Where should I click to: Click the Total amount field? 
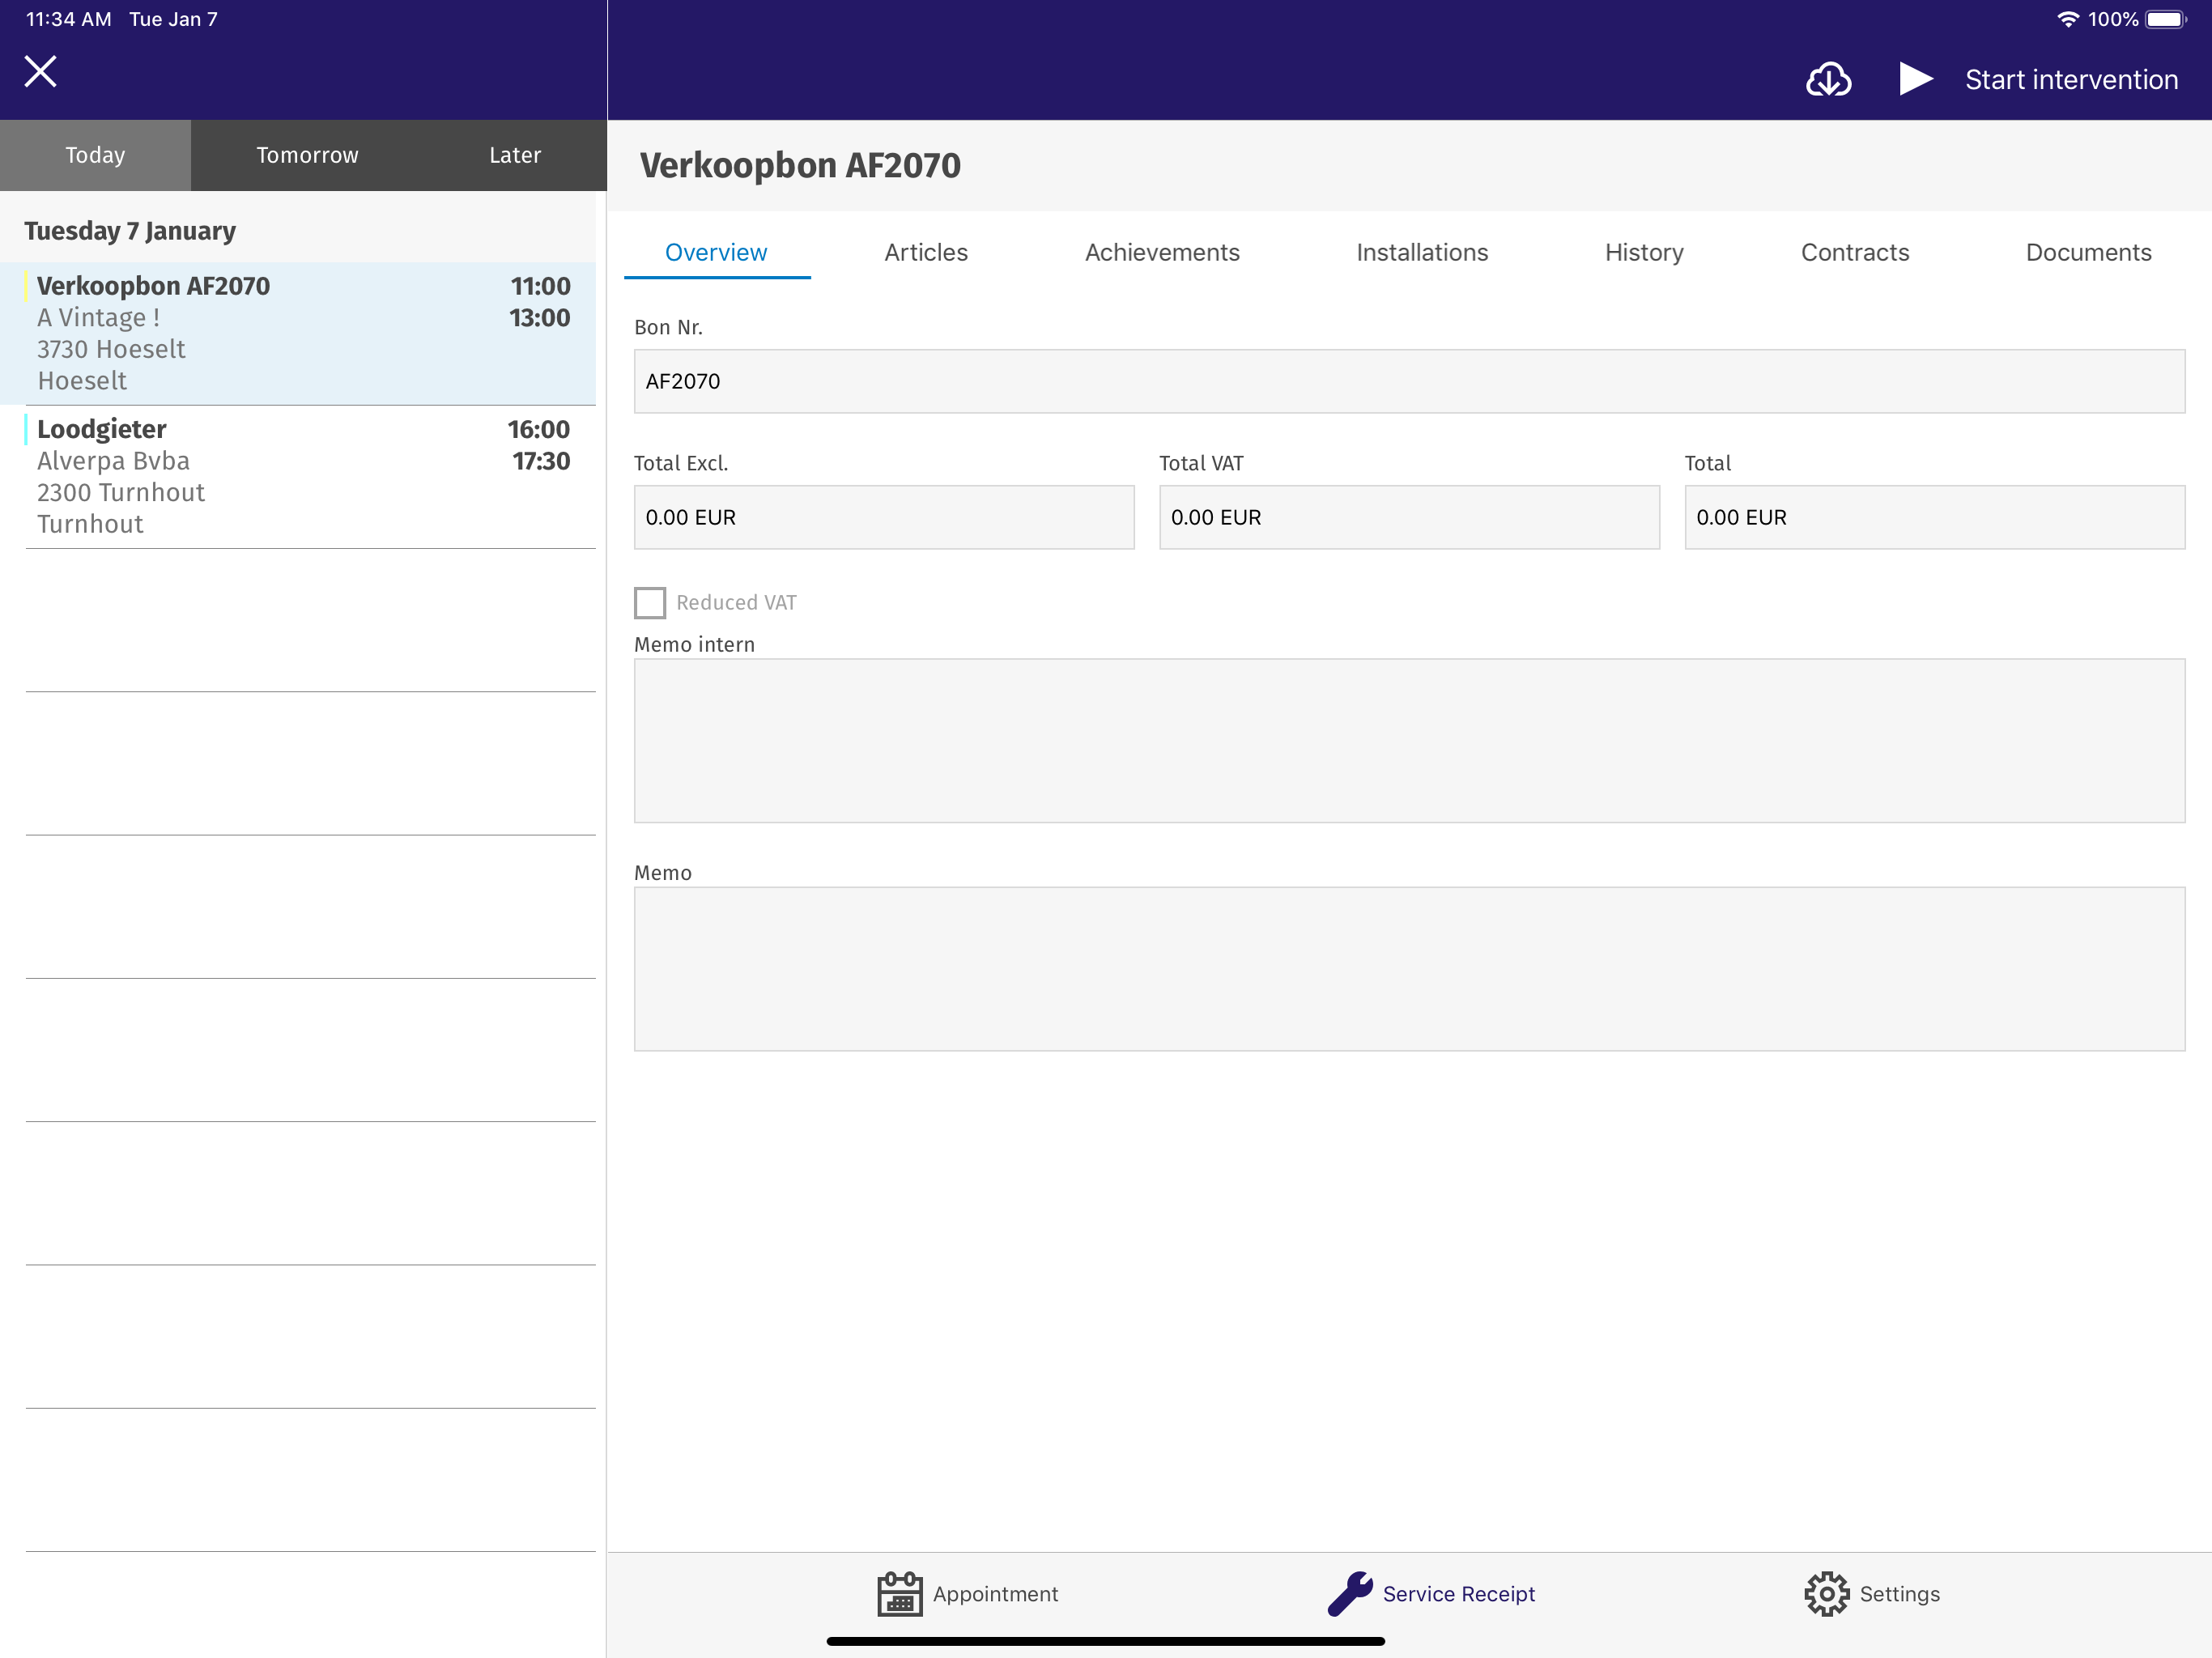click(1935, 517)
